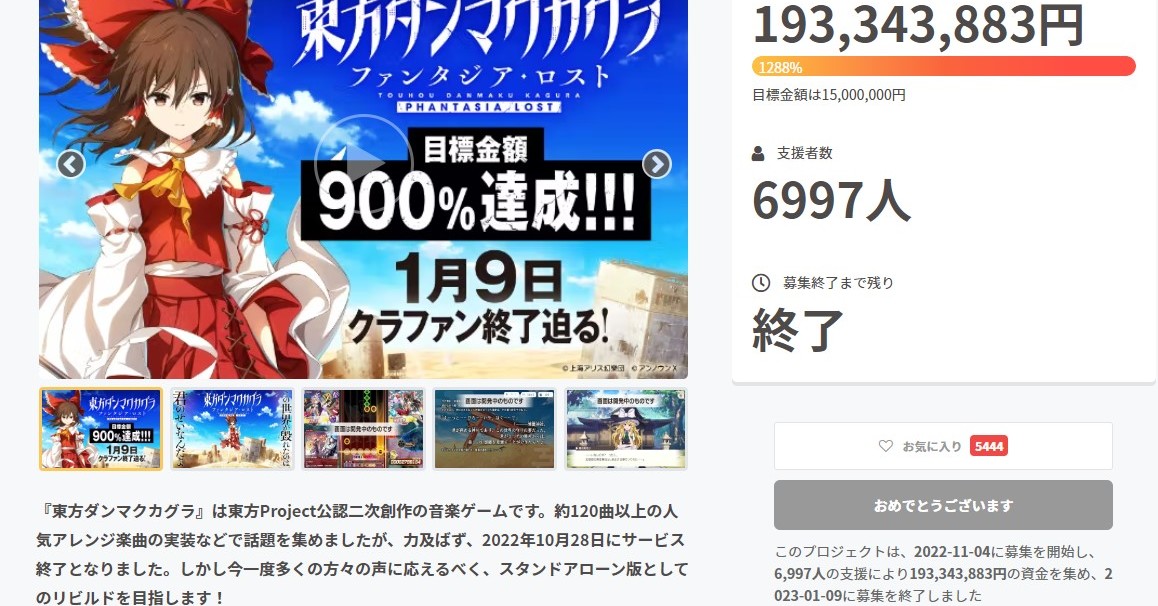The height and width of the screenshot is (606, 1158).
Task: Open the fifth thumbnail with witch character
Action: pyautogui.click(x=626, y=430)
